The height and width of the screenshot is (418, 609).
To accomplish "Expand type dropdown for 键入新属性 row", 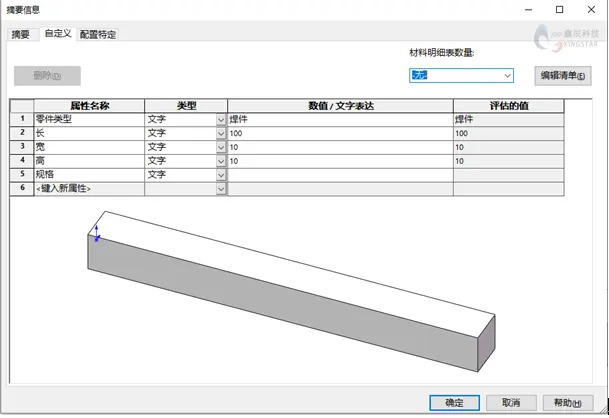I will pyautogui.click(x=221, y=189).
